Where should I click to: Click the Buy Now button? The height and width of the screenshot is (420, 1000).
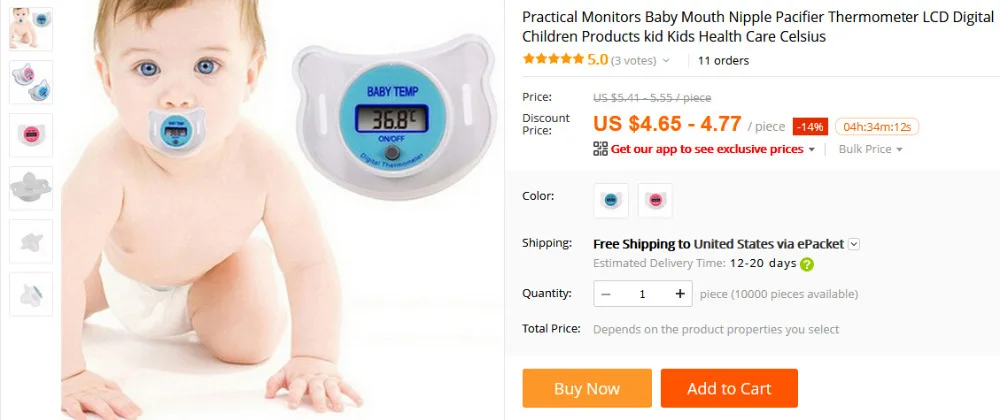(x=587, y=388)
